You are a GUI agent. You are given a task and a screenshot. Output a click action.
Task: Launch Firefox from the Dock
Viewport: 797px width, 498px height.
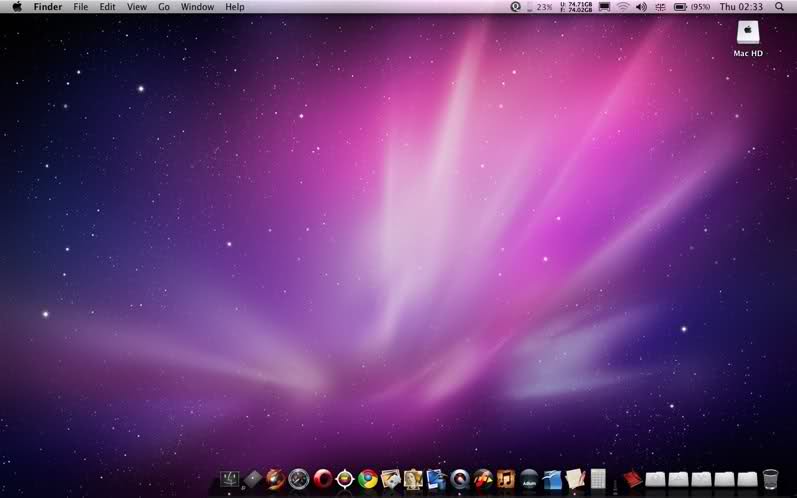[x=275, y=479]
